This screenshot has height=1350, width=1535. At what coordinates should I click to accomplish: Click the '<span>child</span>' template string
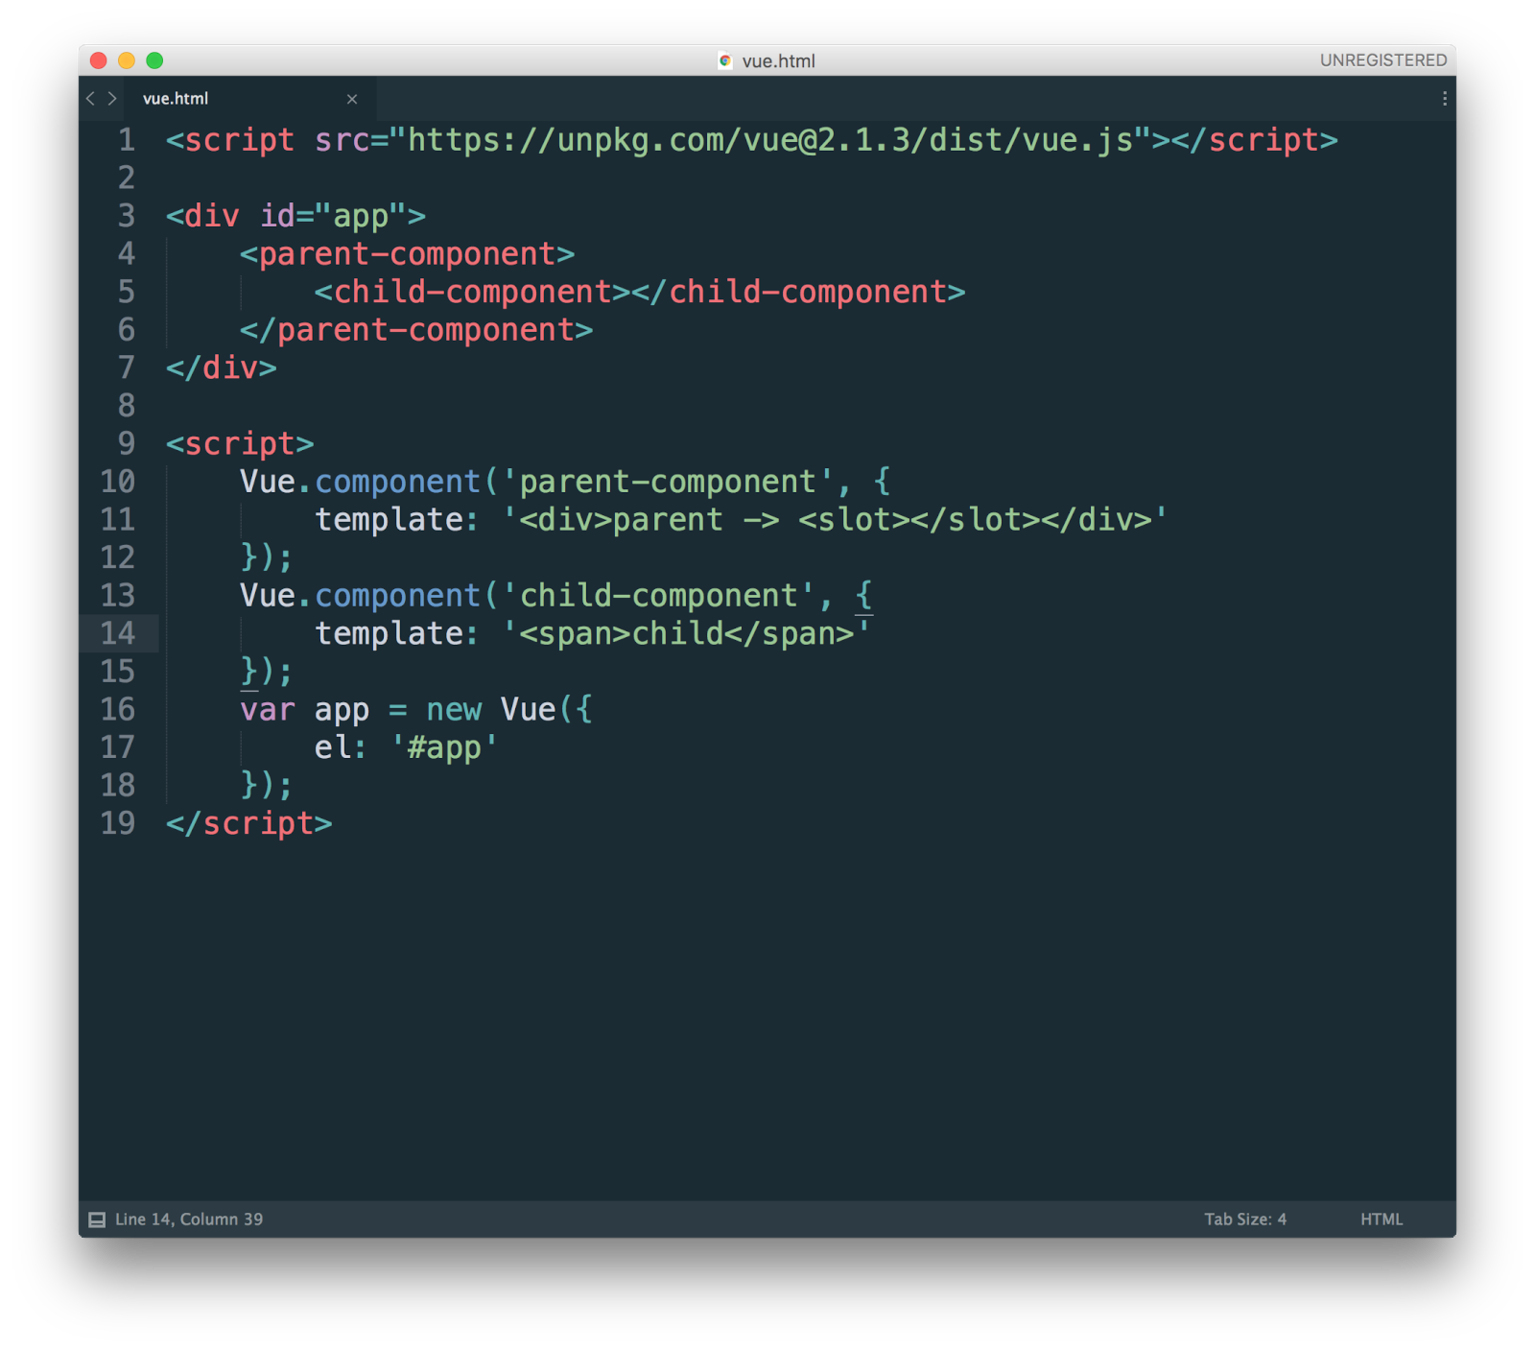coord(686,634)
